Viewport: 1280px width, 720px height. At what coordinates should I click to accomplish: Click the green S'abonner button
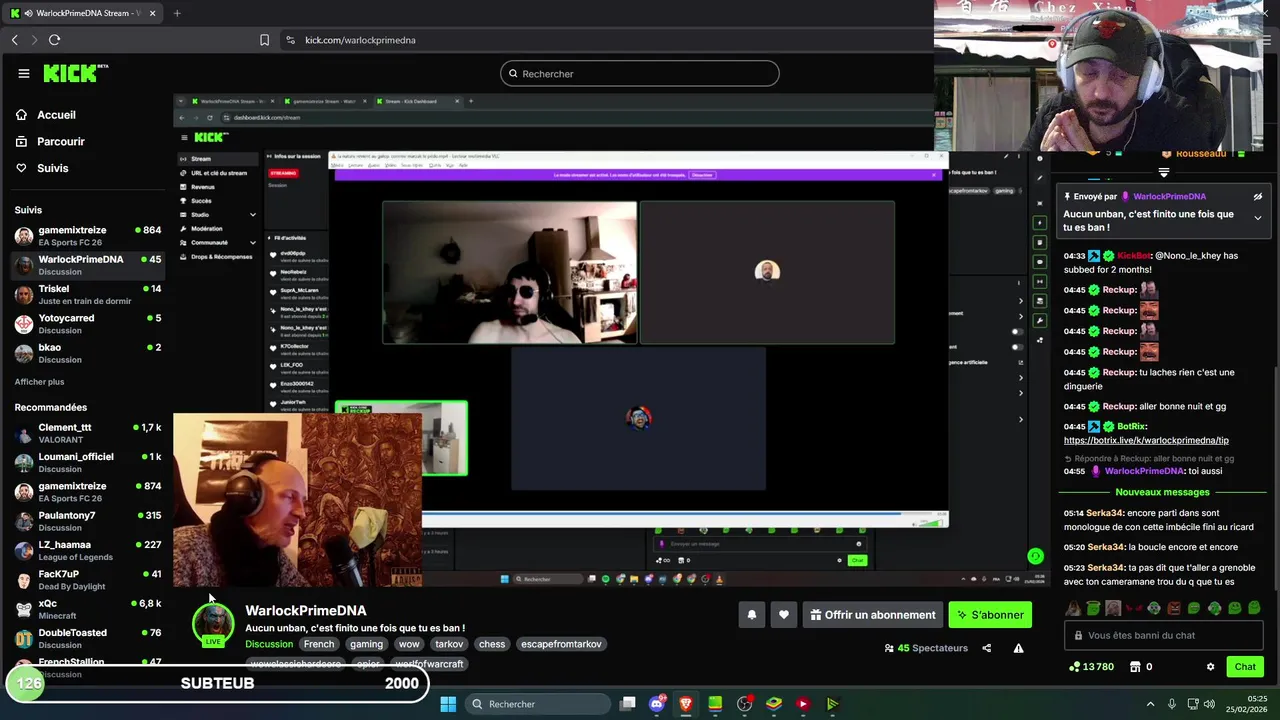(x=990, y=615)
